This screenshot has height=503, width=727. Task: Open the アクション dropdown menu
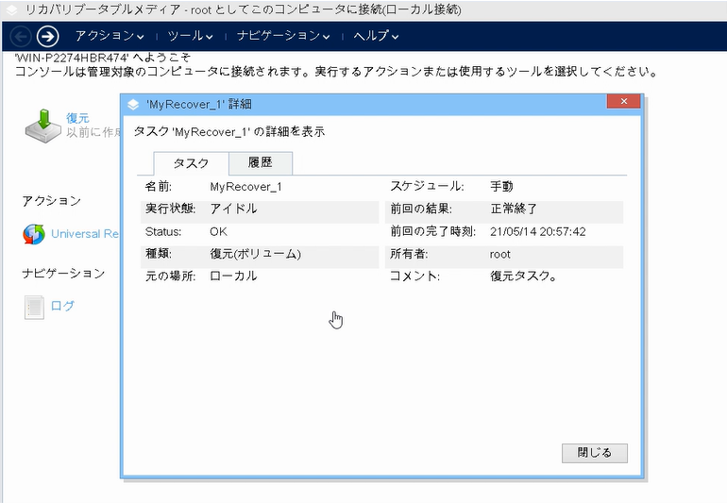[x=110, y=36]
